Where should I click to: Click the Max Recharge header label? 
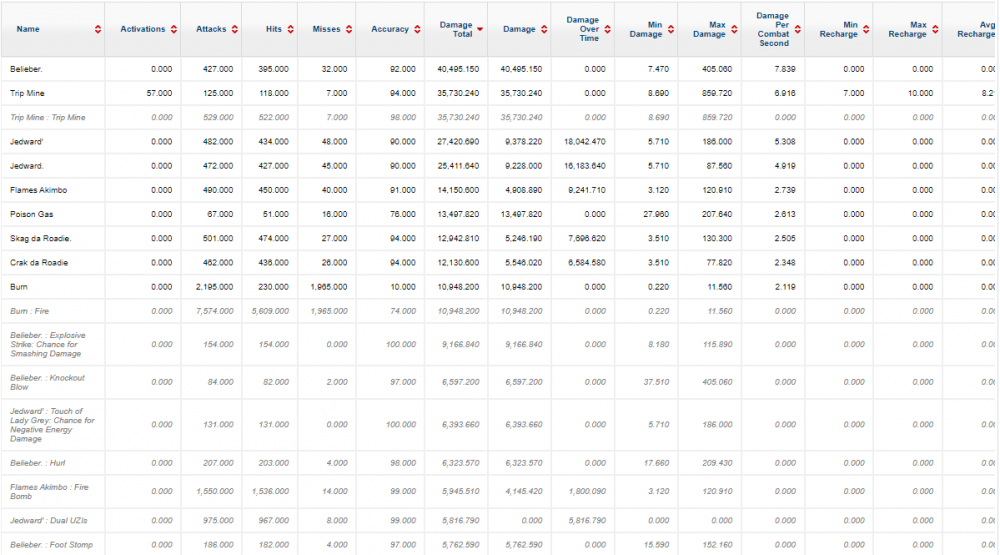[x=906, y=29]
